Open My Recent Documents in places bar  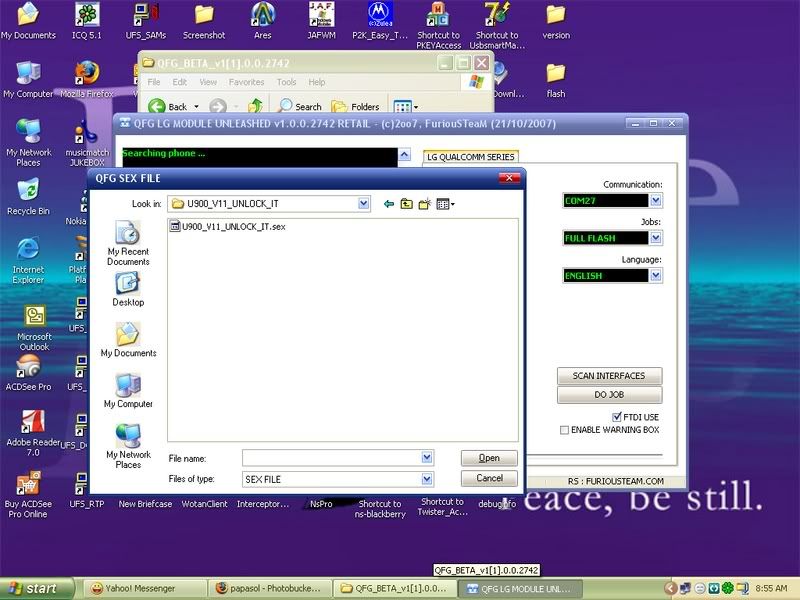click(128, 243)
